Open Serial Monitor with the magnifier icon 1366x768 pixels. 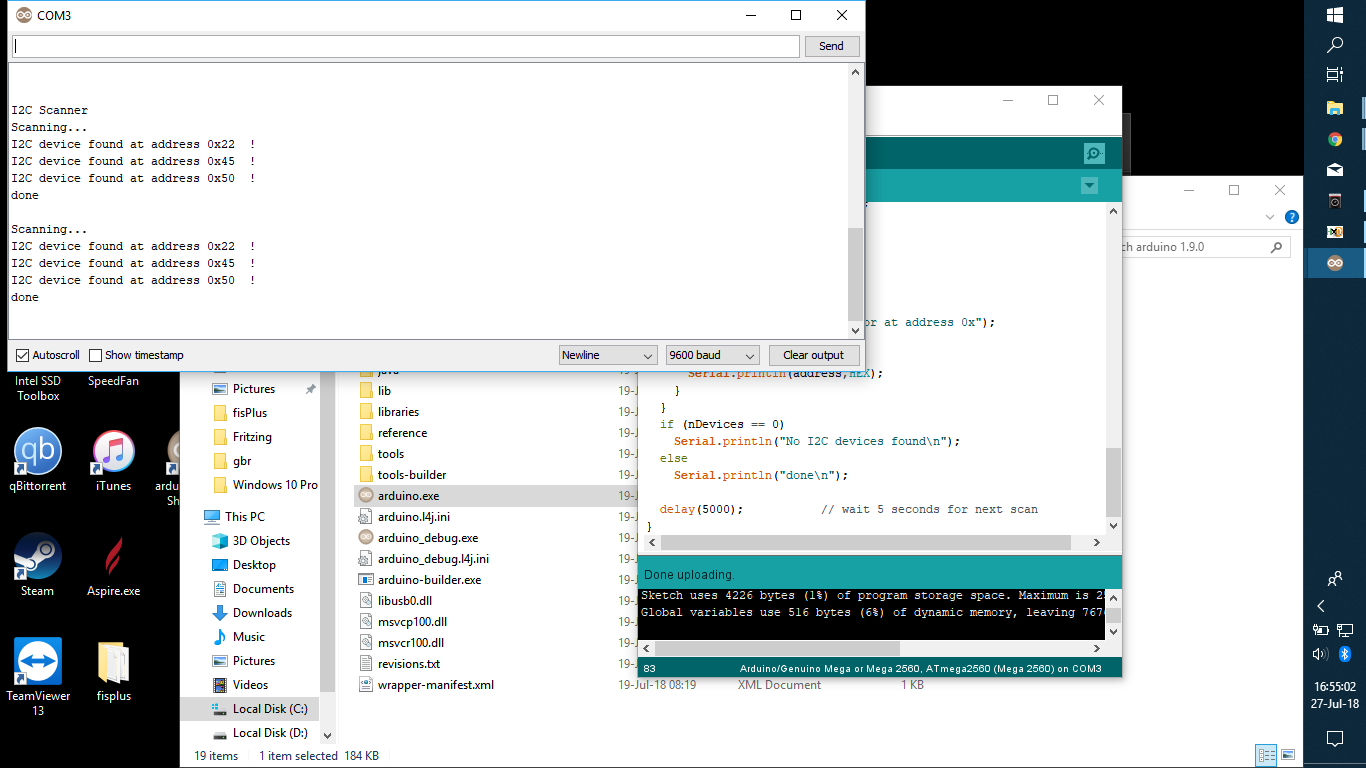coord(1093,153)
